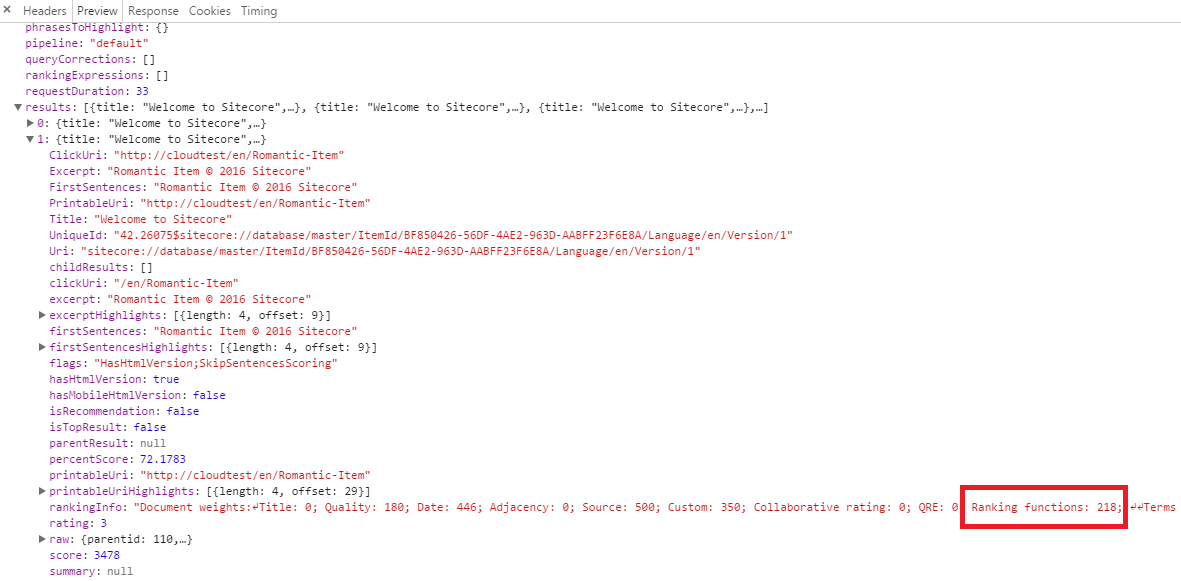1181x581 pixels.
Task: Expand the excerptHighlights array
Action: coord(42,315)
